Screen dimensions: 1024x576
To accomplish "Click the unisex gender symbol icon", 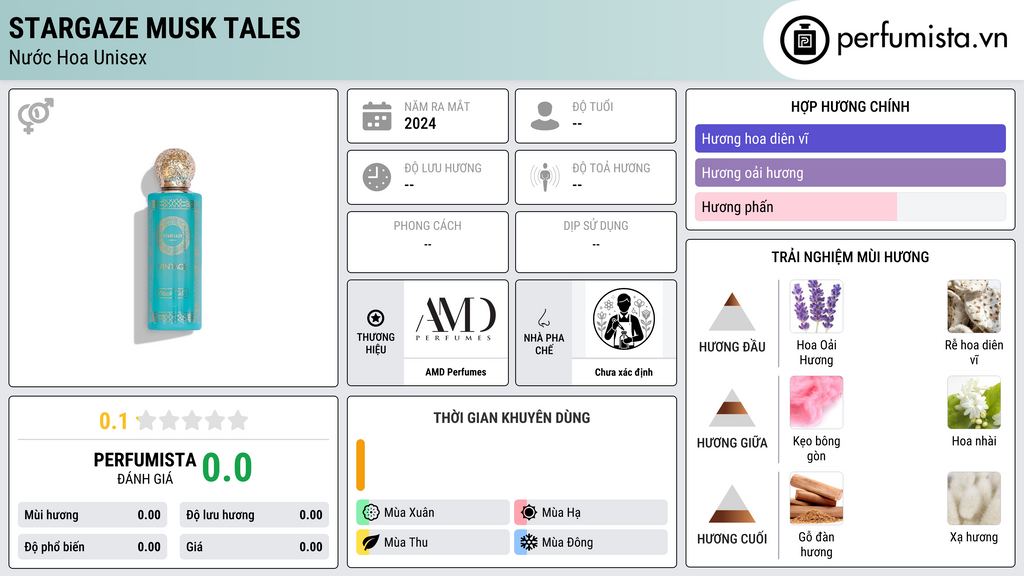I will tap(36, 116).
